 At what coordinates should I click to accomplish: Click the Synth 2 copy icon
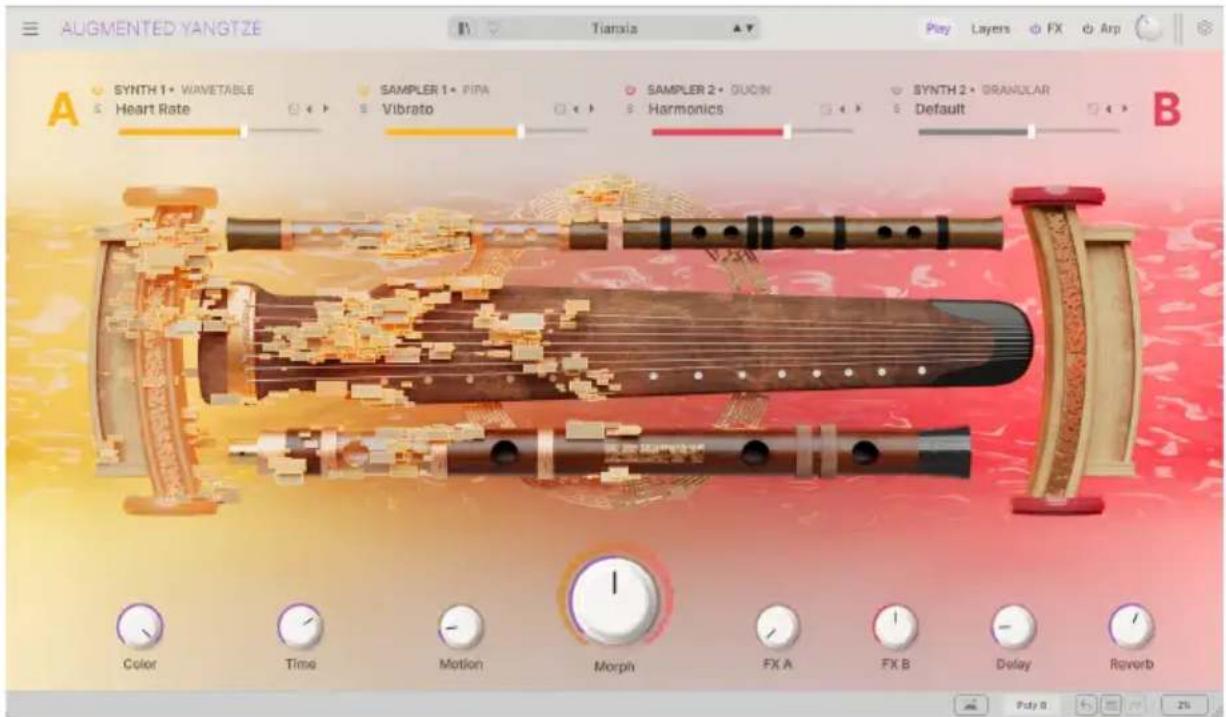(x=1093, y=109)
